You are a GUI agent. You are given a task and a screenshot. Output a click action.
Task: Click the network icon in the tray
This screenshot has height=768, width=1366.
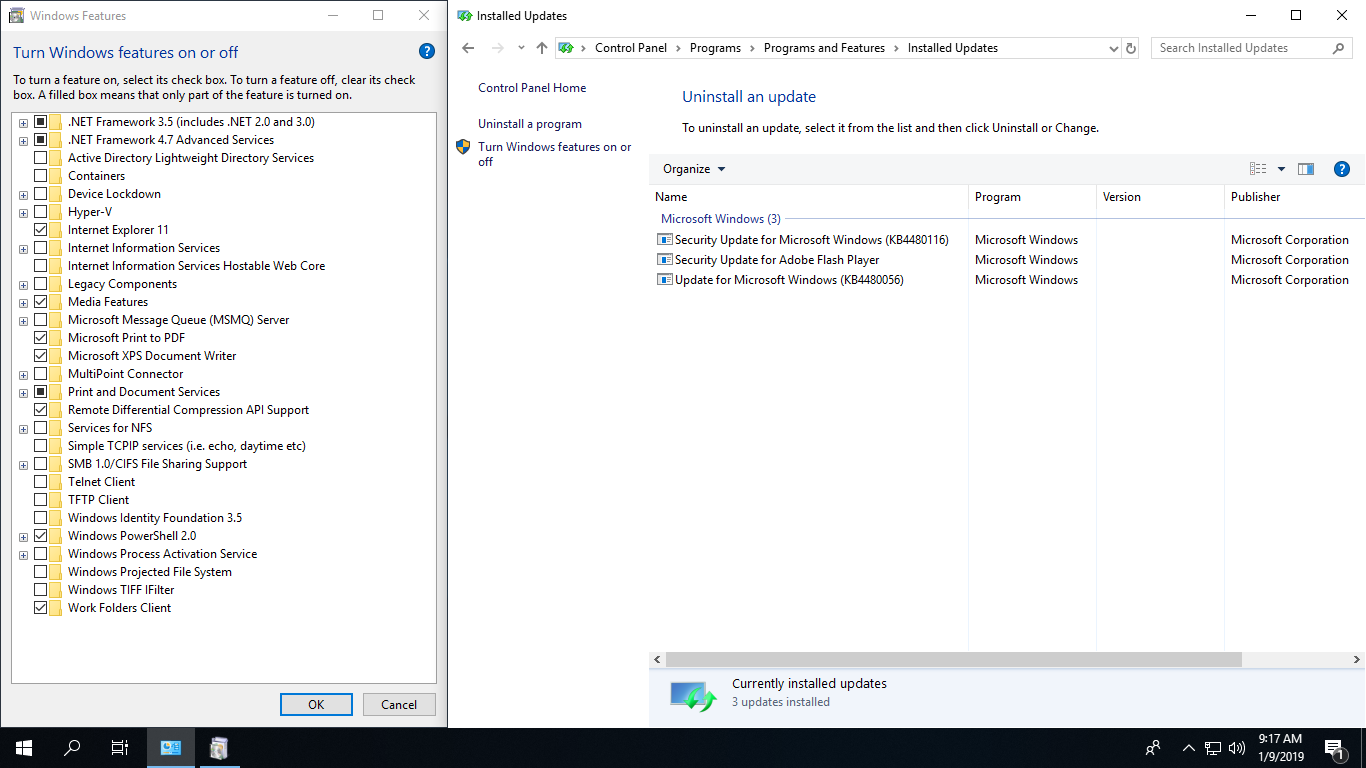[x=1213, y=748]
